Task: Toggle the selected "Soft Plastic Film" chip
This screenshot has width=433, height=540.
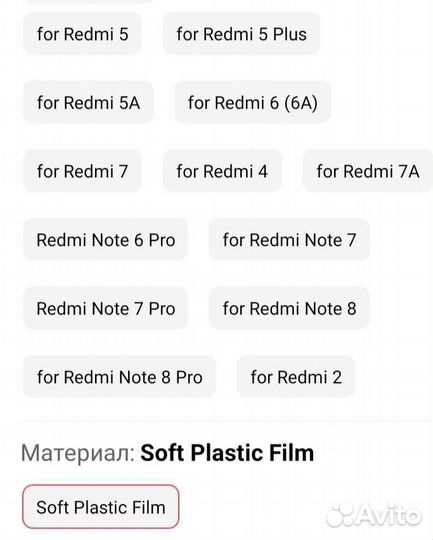Action: coord(101,507)
